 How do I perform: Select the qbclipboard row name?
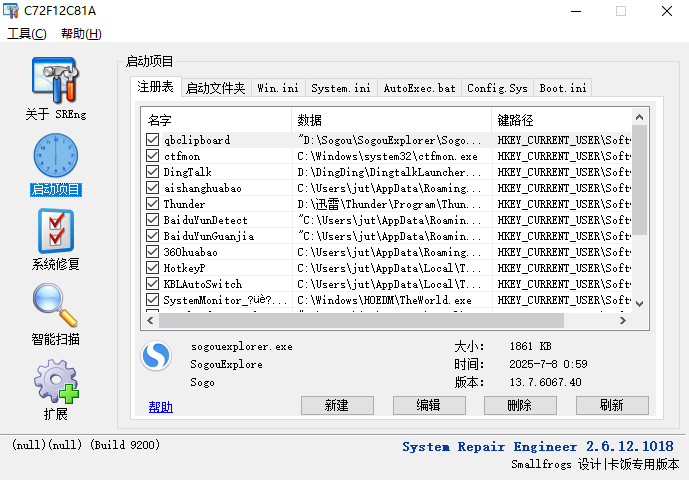pos(197,140)
